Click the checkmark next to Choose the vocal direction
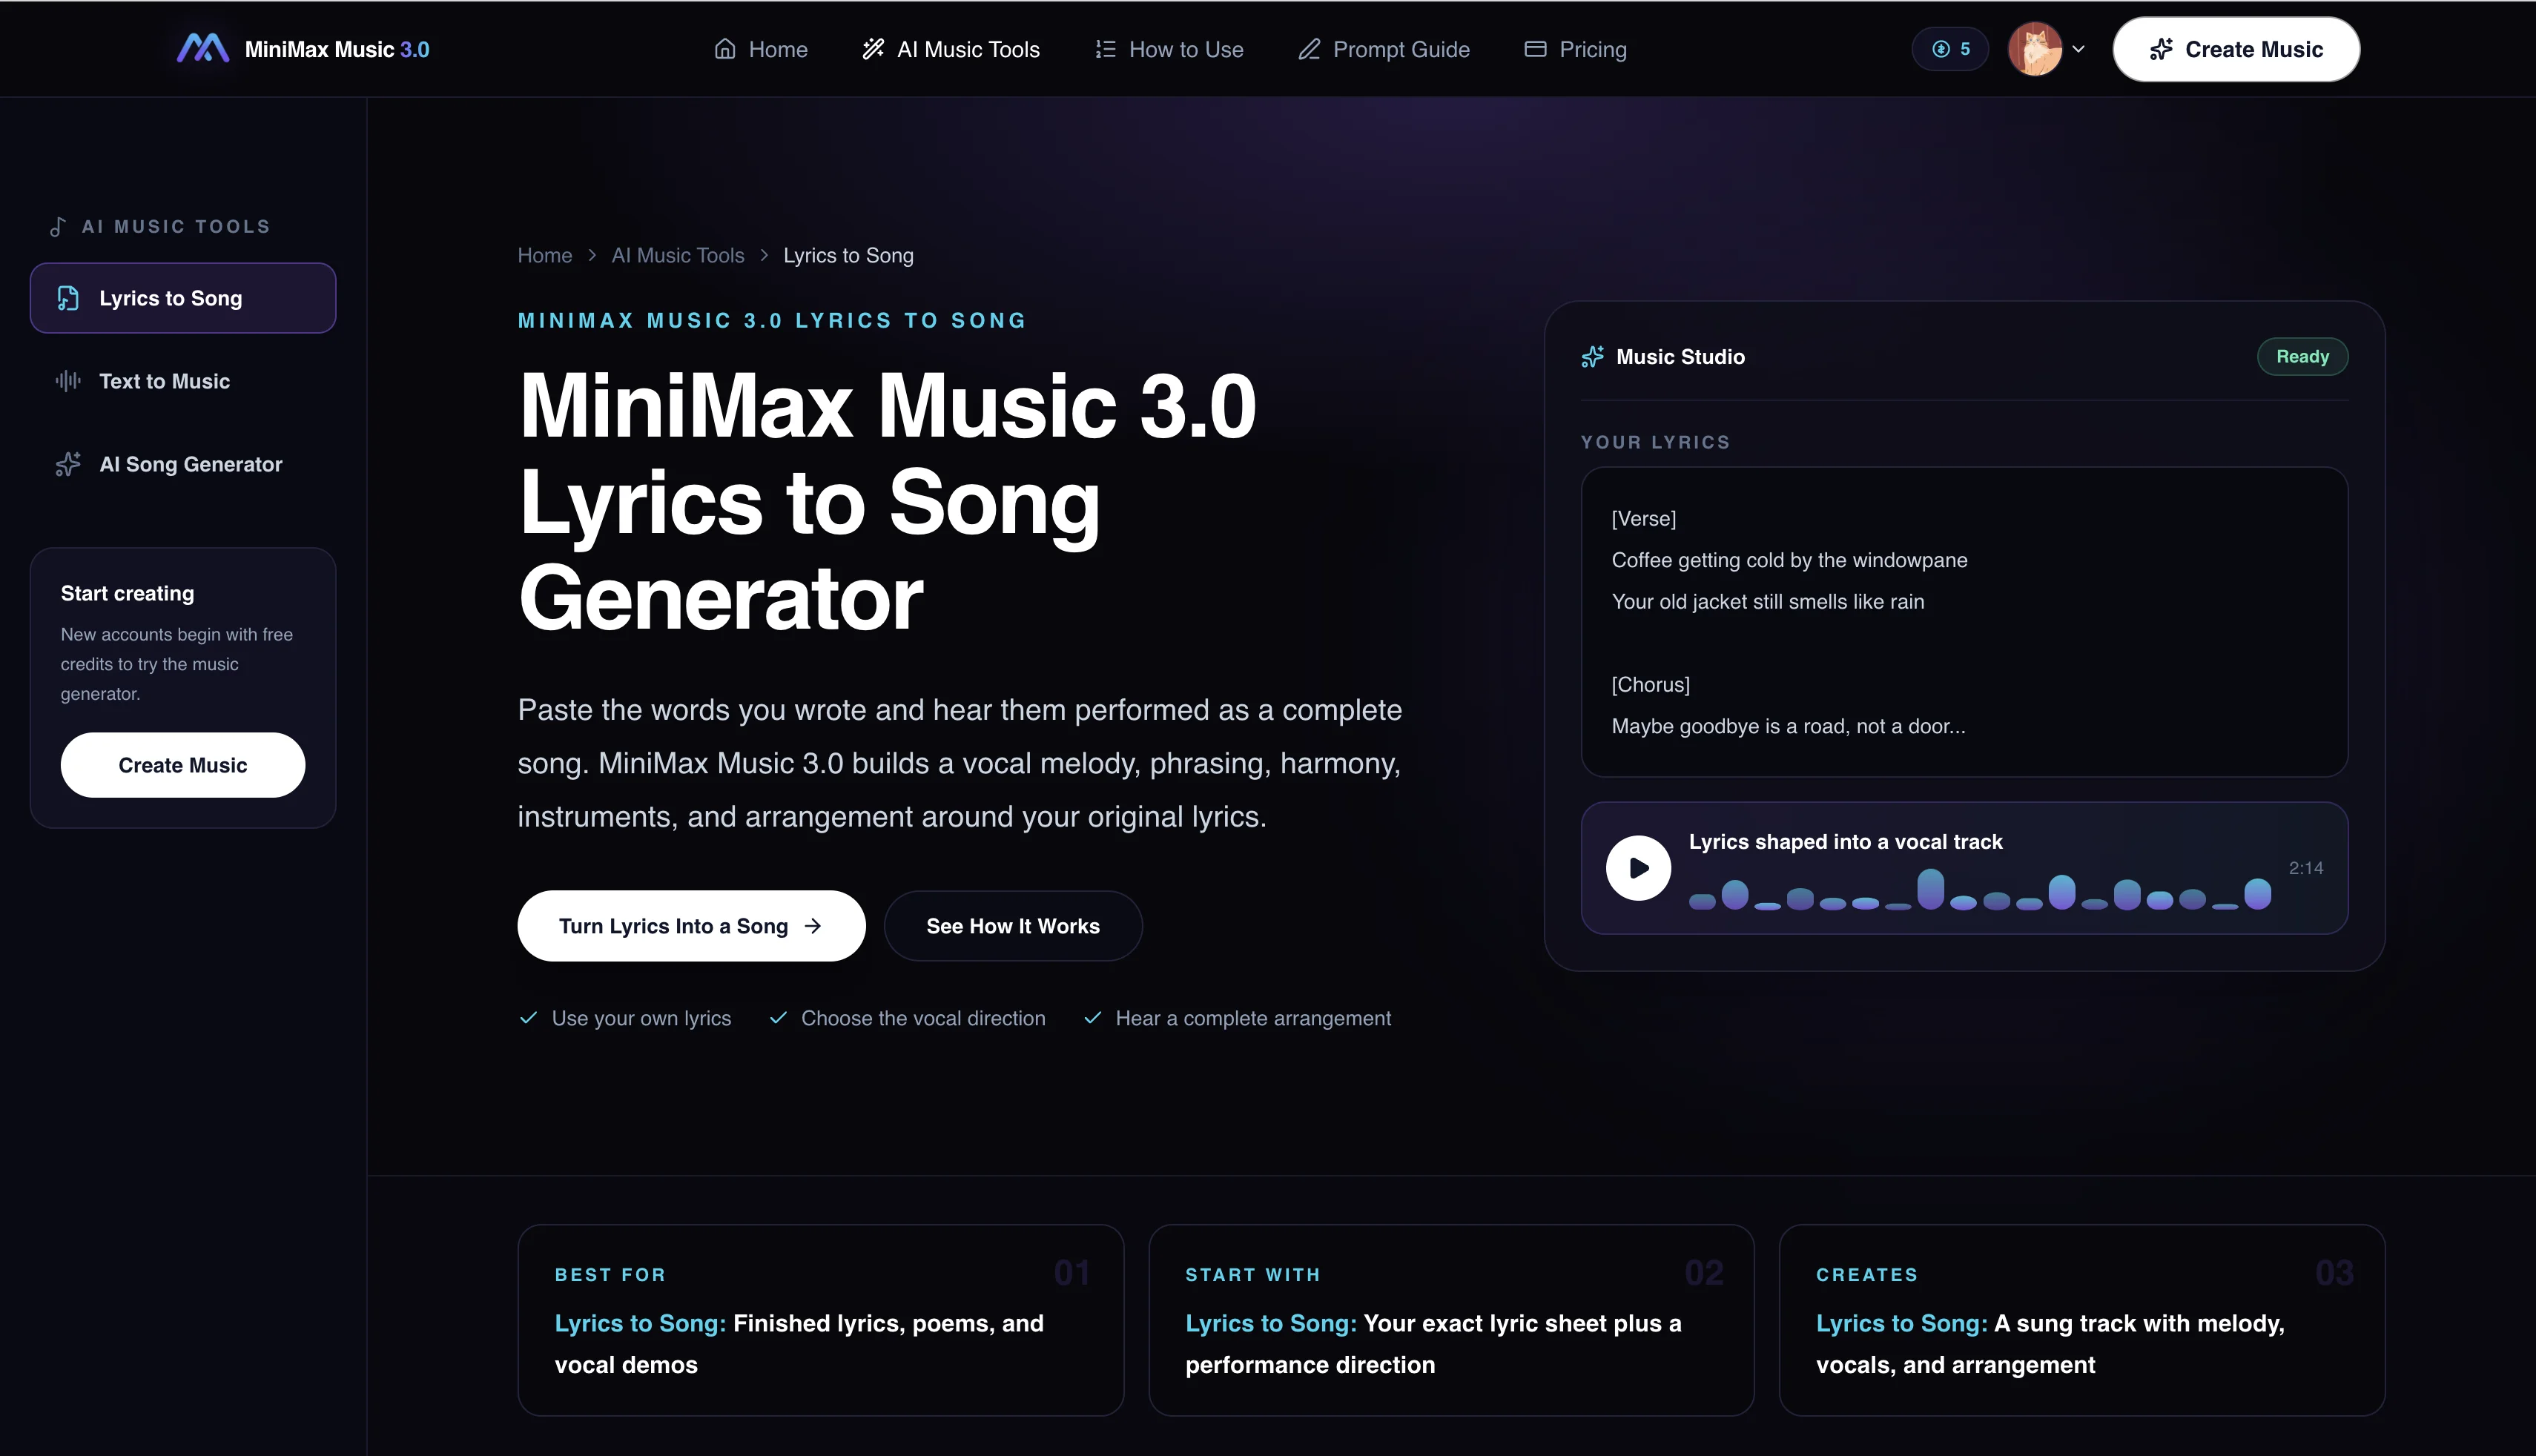The image size is (2536, 1456). 778,1018
